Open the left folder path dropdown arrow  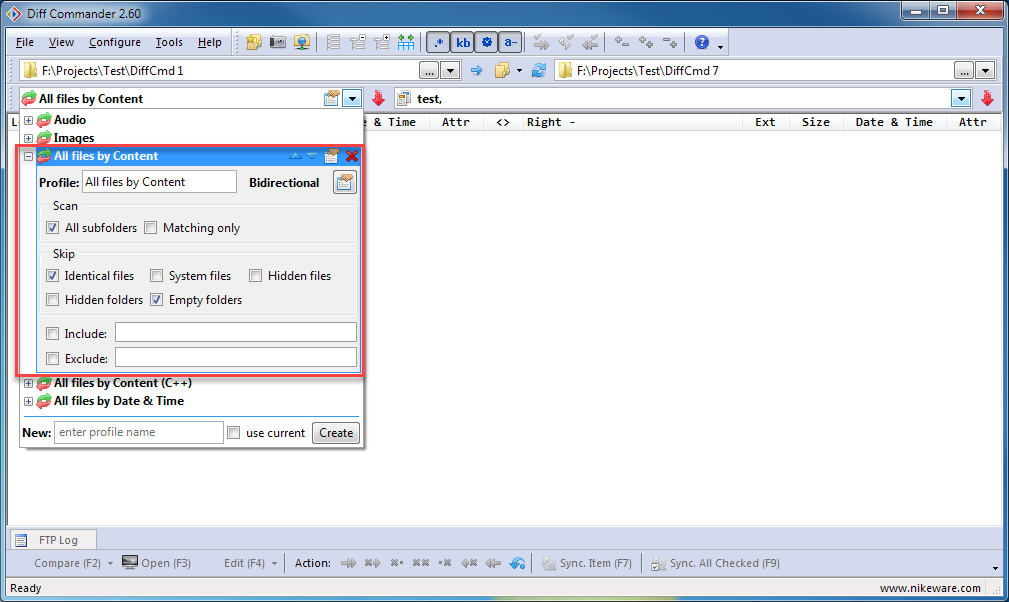pyautogui.click(x=450, y=70)
